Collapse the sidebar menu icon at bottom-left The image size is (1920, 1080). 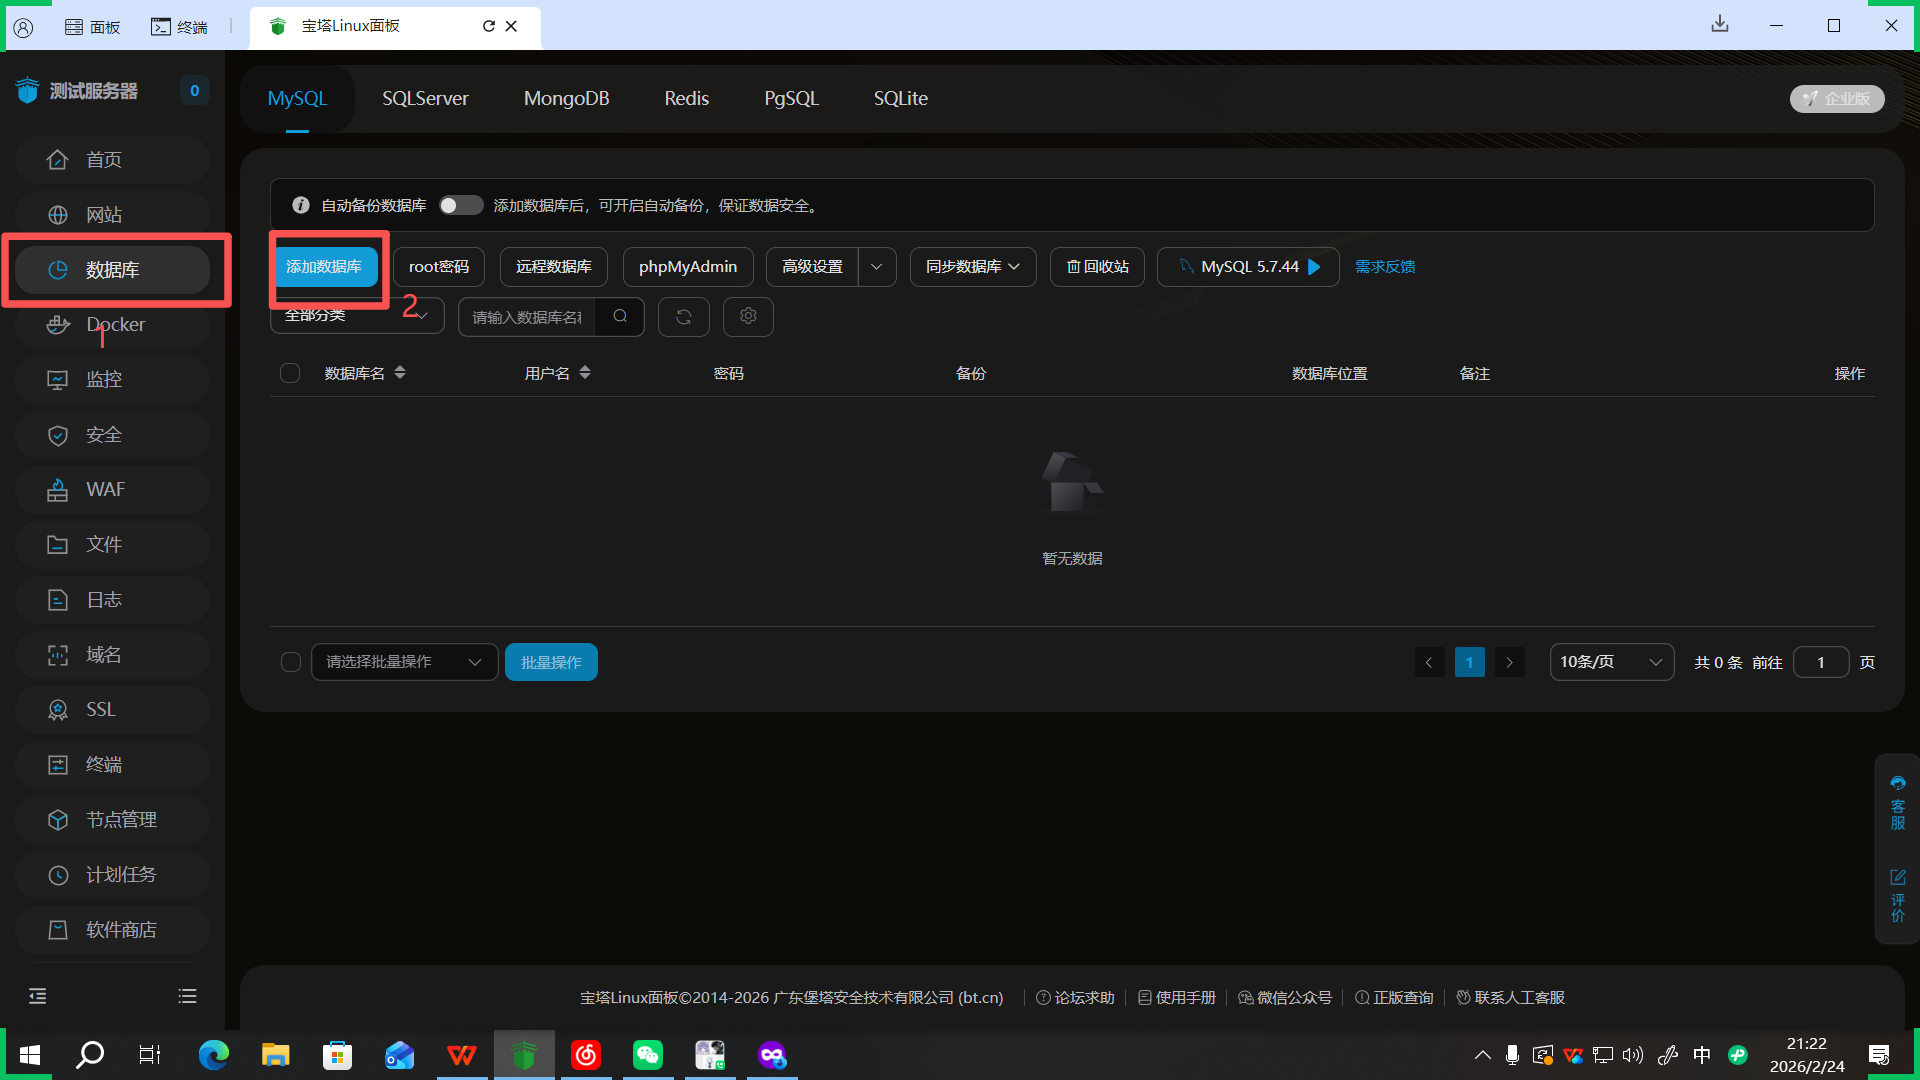coord(38,996)
